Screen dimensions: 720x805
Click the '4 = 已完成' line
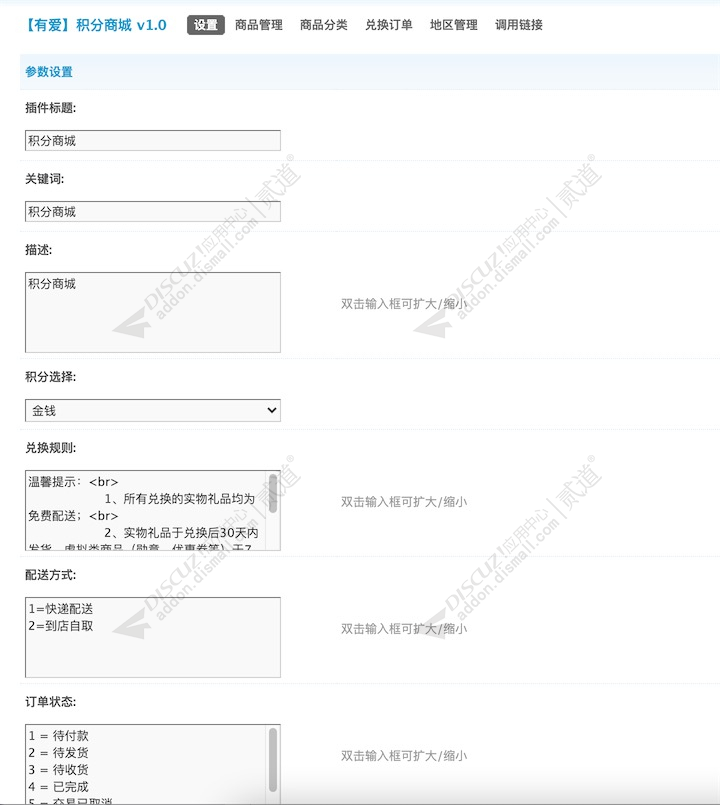[59, 787]
